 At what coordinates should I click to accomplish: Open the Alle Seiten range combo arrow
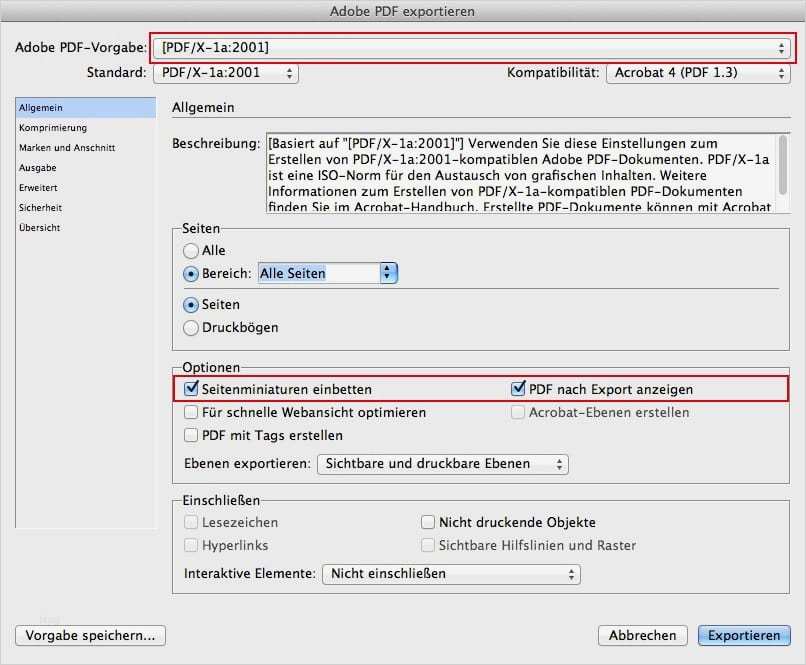pos(388,273)
